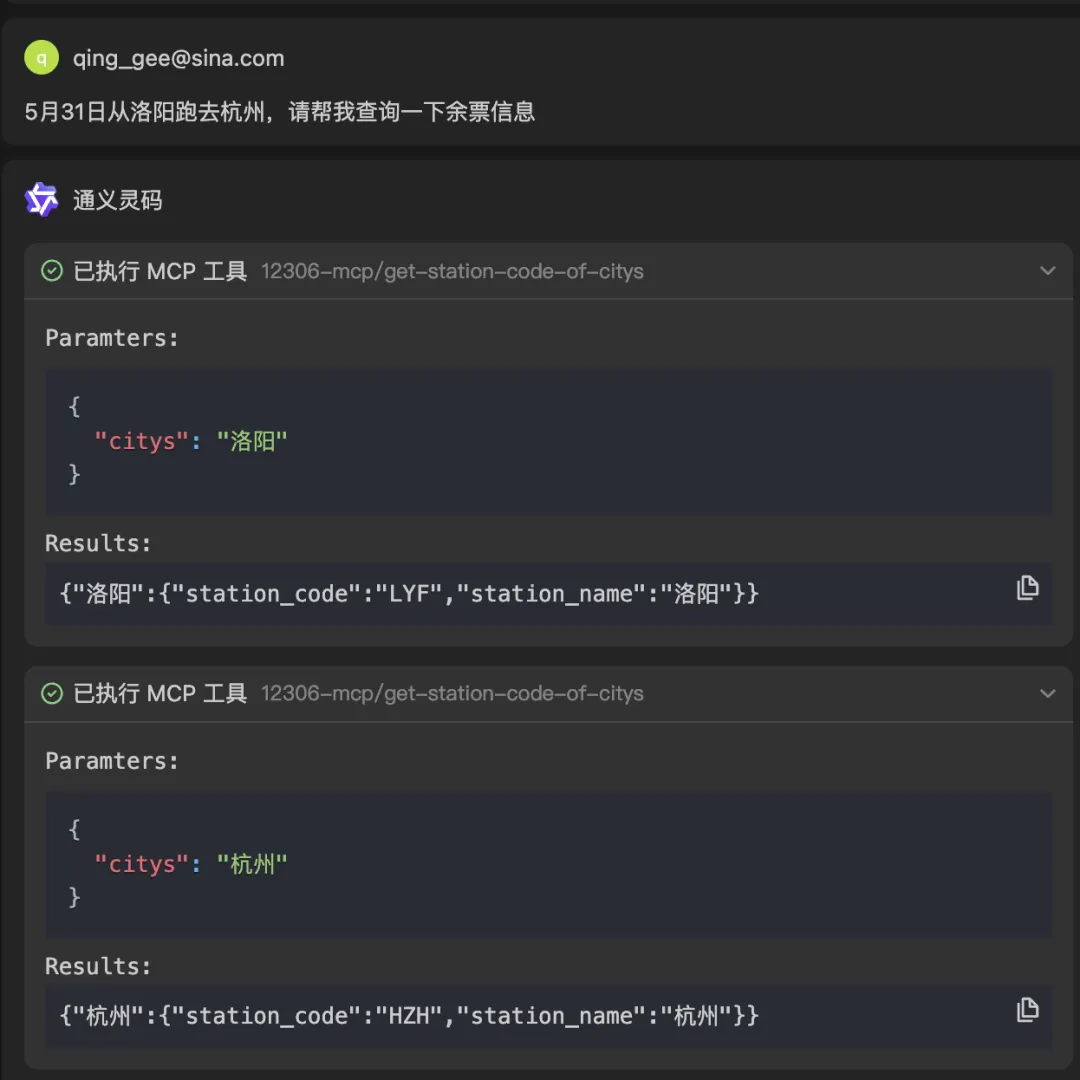
Task: Click the green user avatar icon
Action: (41, 57)
